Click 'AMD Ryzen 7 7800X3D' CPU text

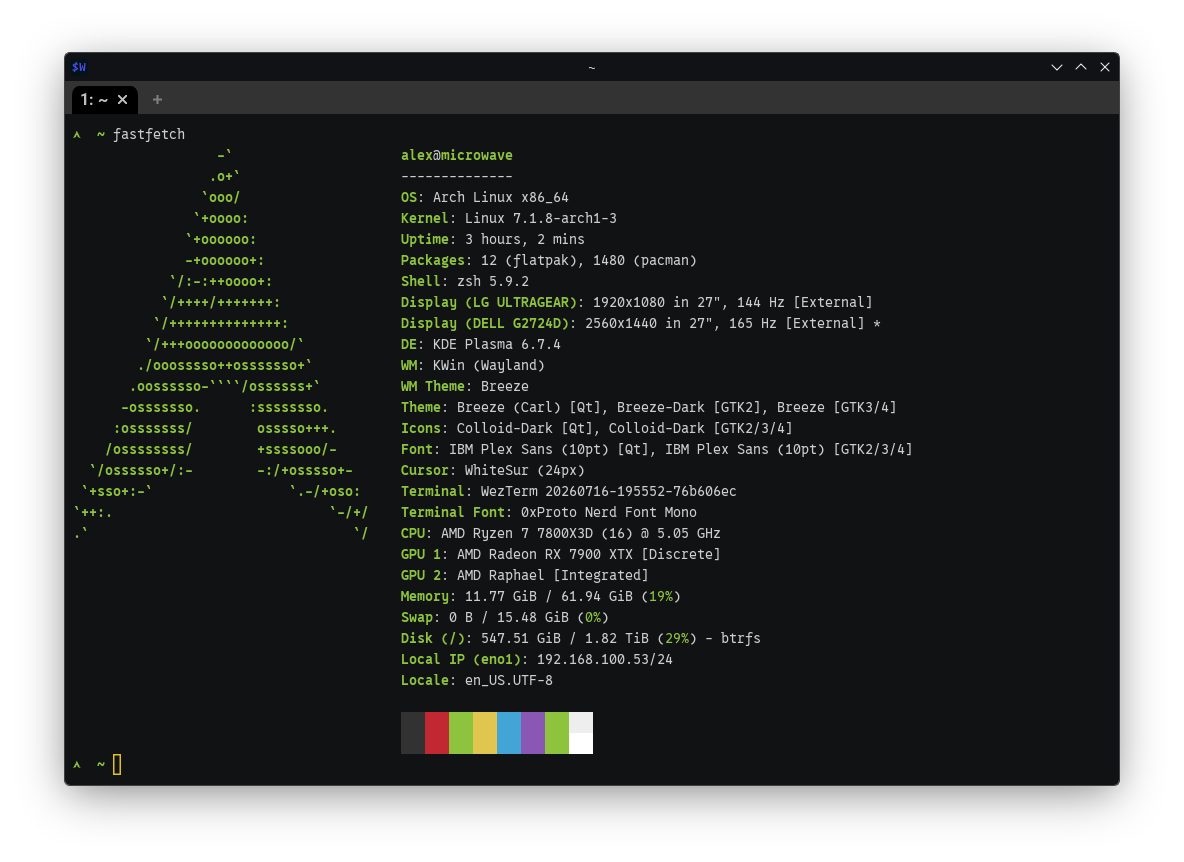[517, 534]
